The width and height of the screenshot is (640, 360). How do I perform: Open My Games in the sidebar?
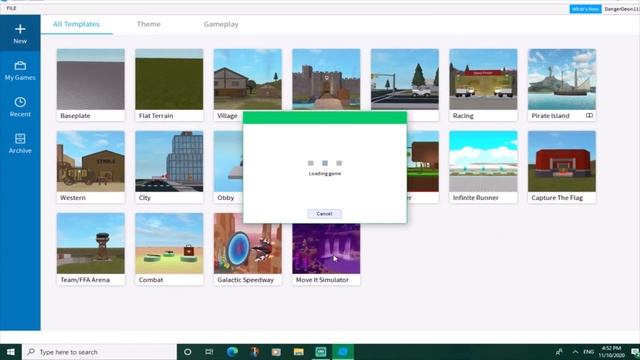20,71
